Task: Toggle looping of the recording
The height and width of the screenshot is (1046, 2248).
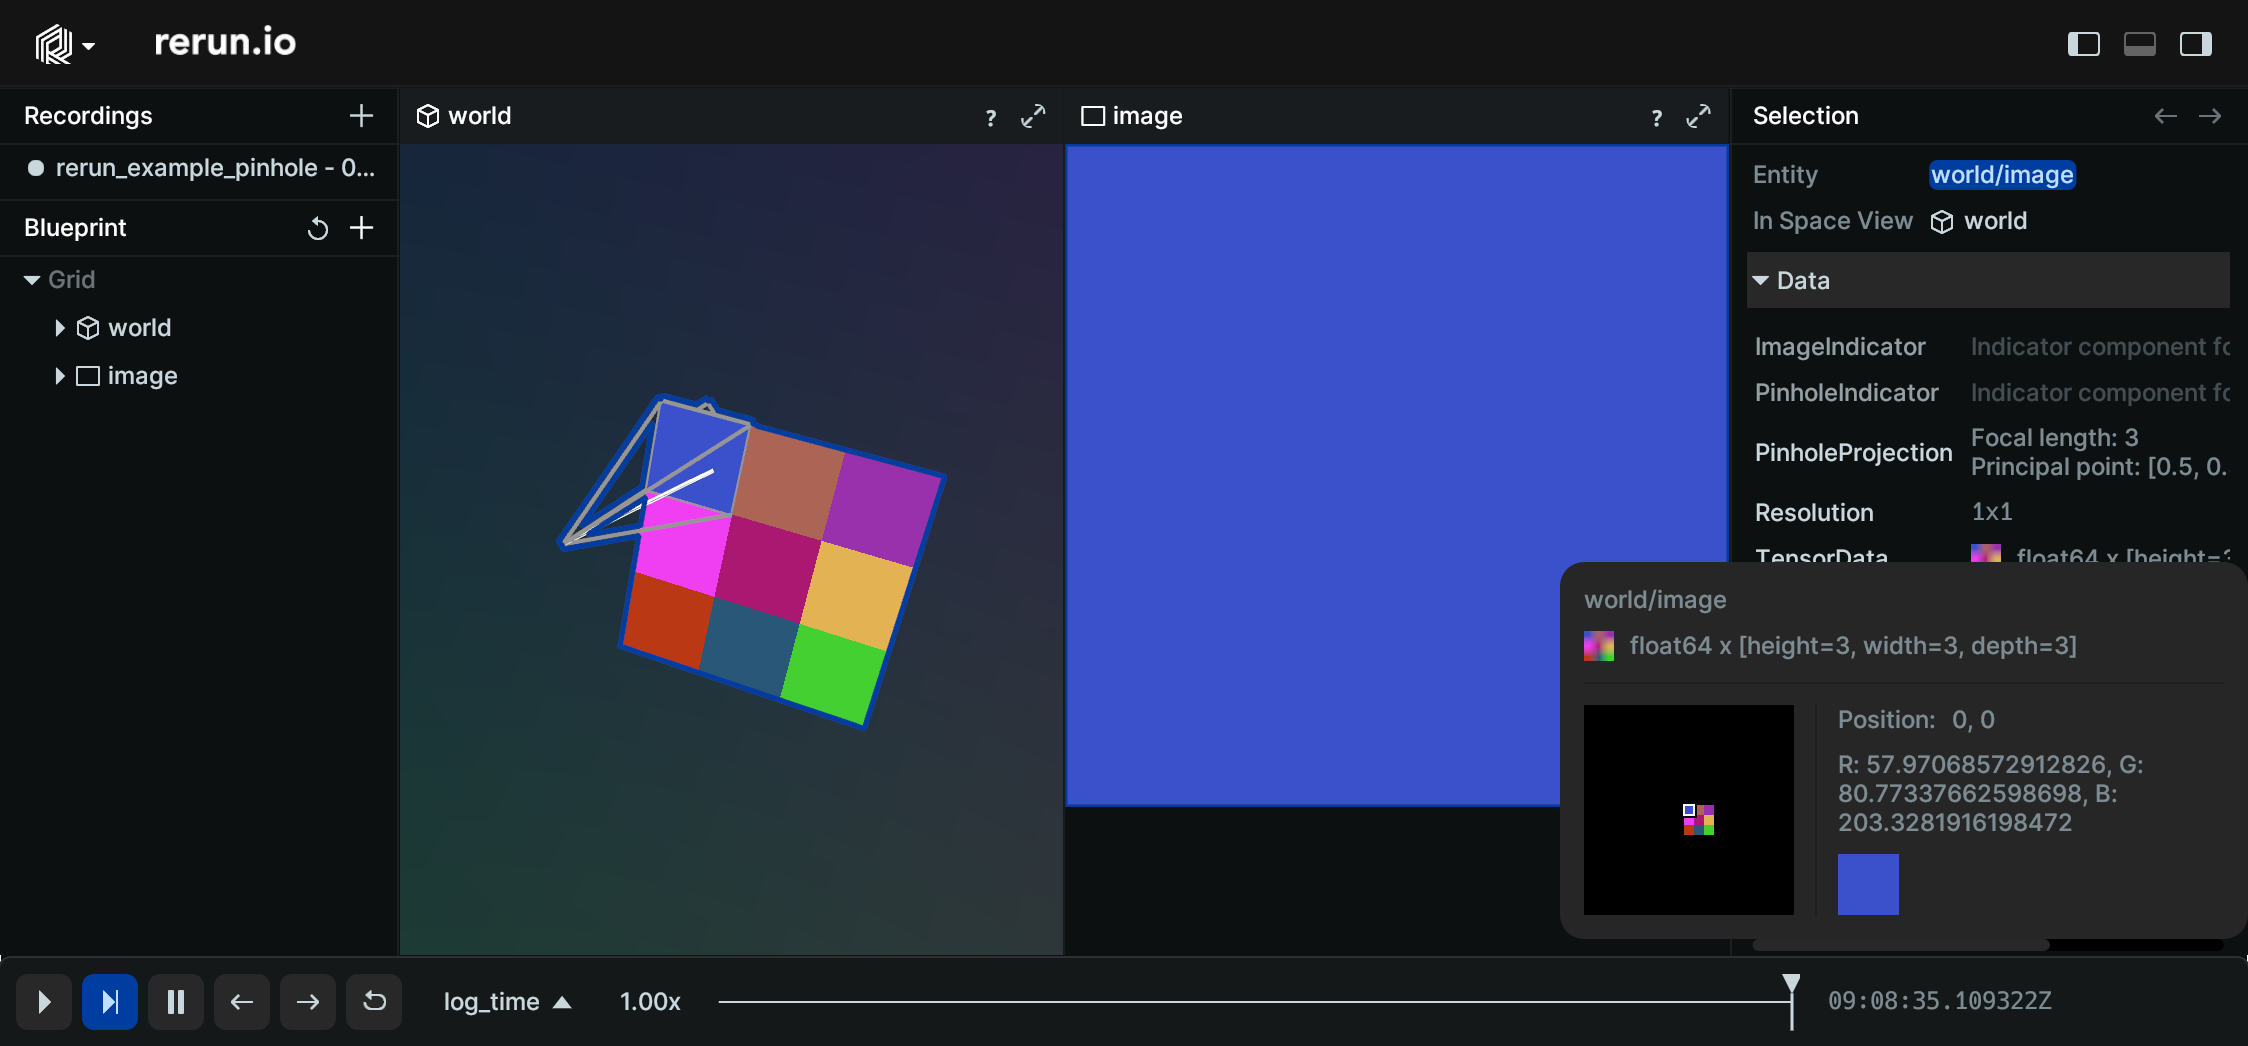Action: tap(374, 1001)
